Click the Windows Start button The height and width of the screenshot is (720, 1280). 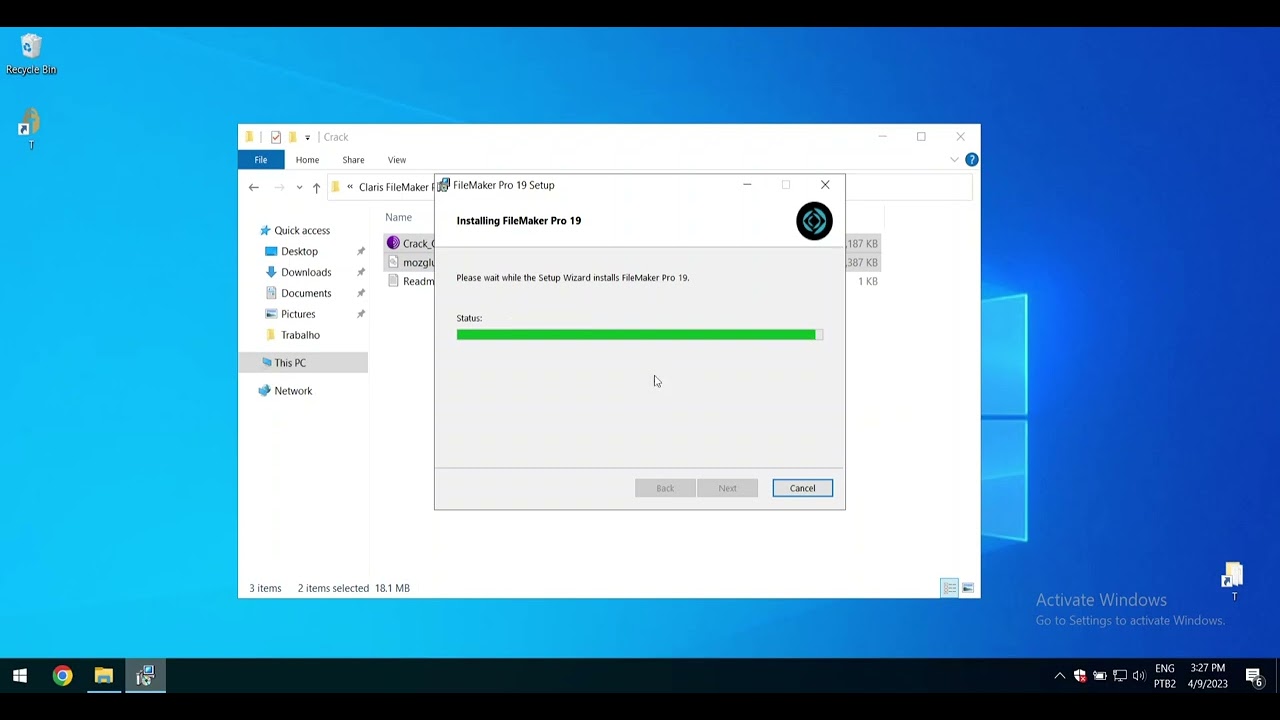[x=19, y=677]
